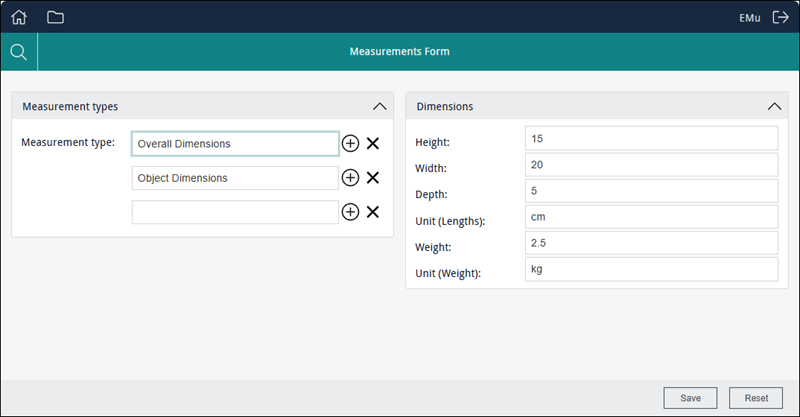Collapse the Dimensions panel

pos(774,106)
